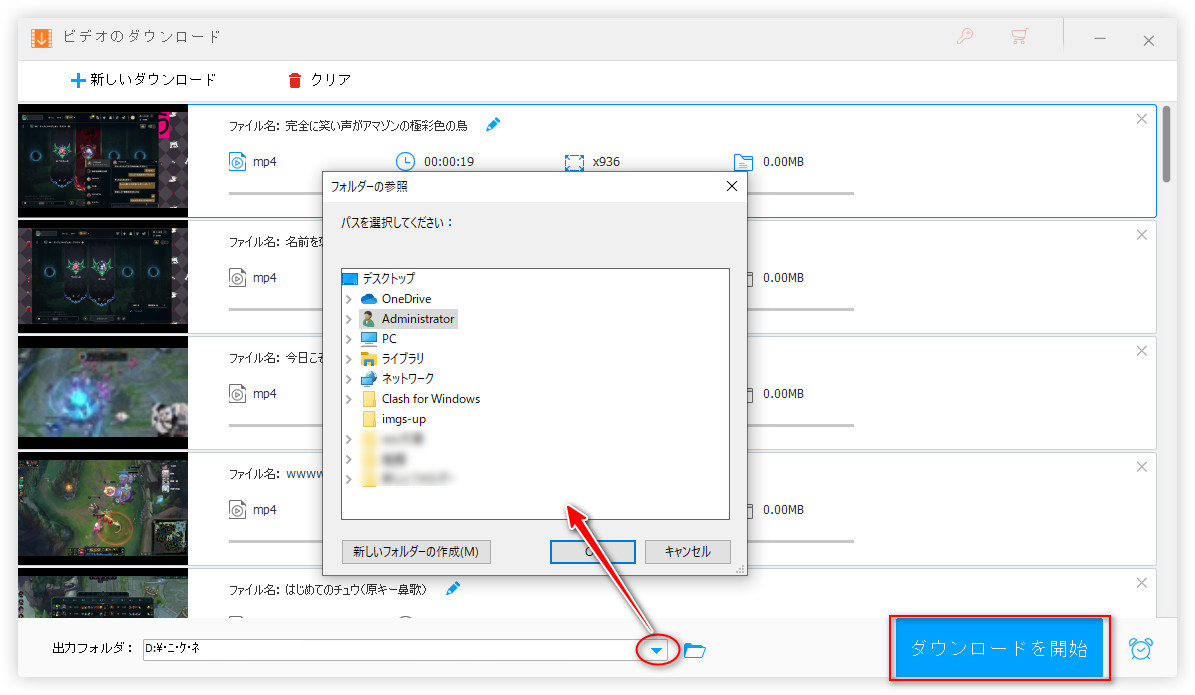Click 新しいフォルダーの作成(M) button

point(416,552)
